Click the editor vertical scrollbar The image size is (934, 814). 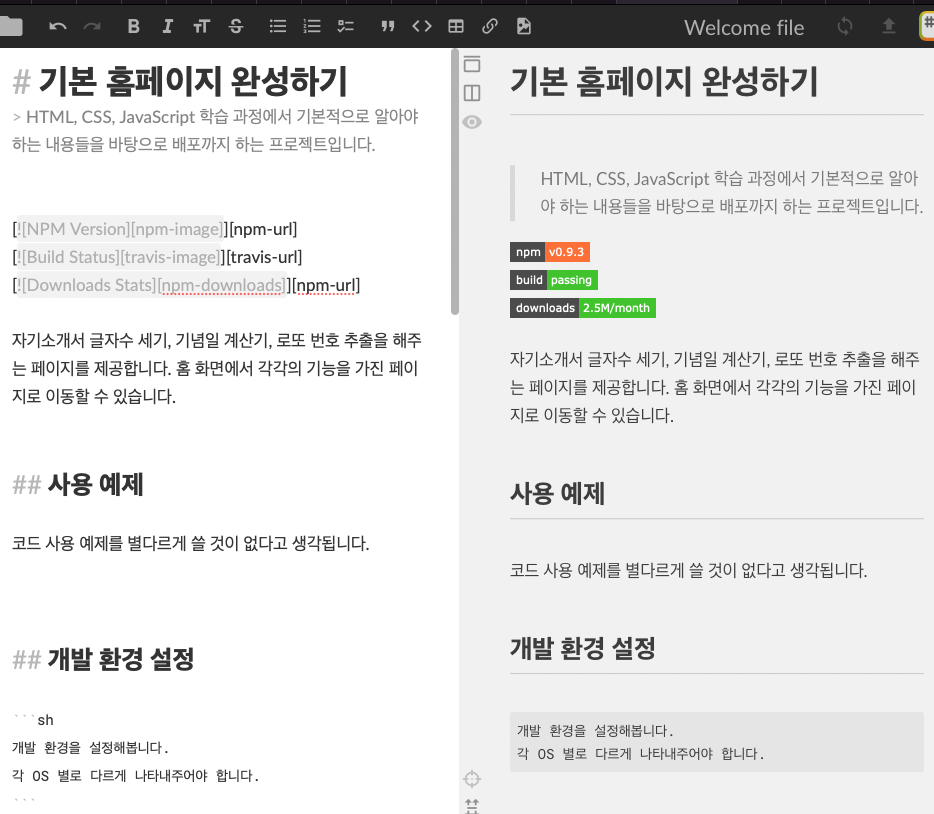(x=455, y=182)
